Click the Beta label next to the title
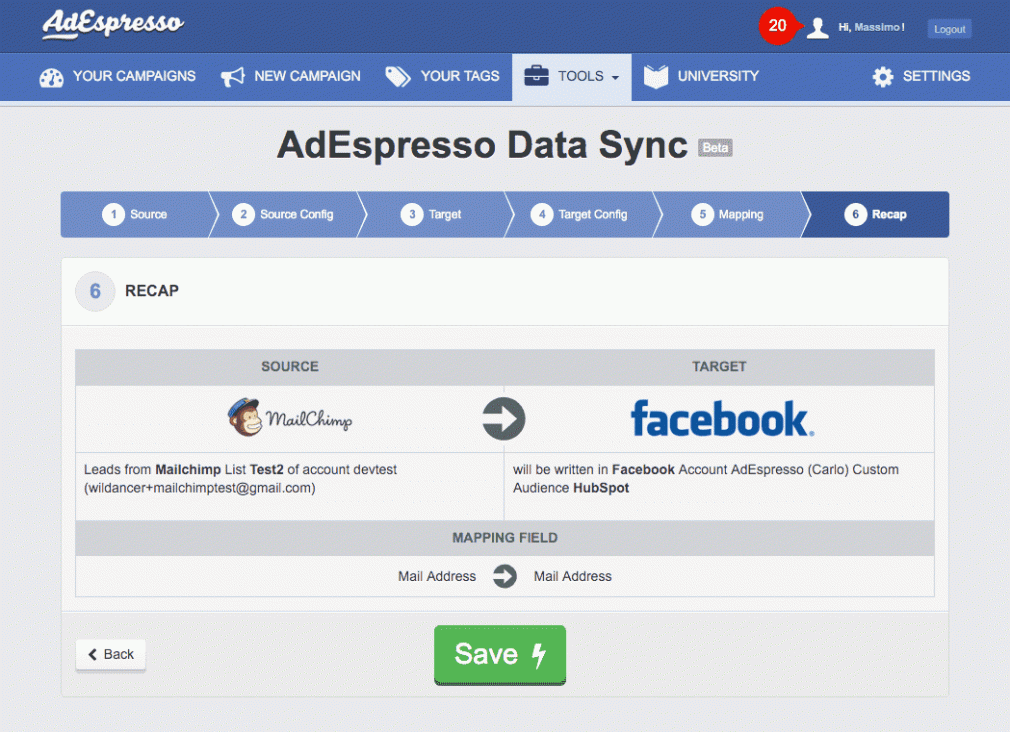Screen dimensions: 1010x732 coord(715,147)
